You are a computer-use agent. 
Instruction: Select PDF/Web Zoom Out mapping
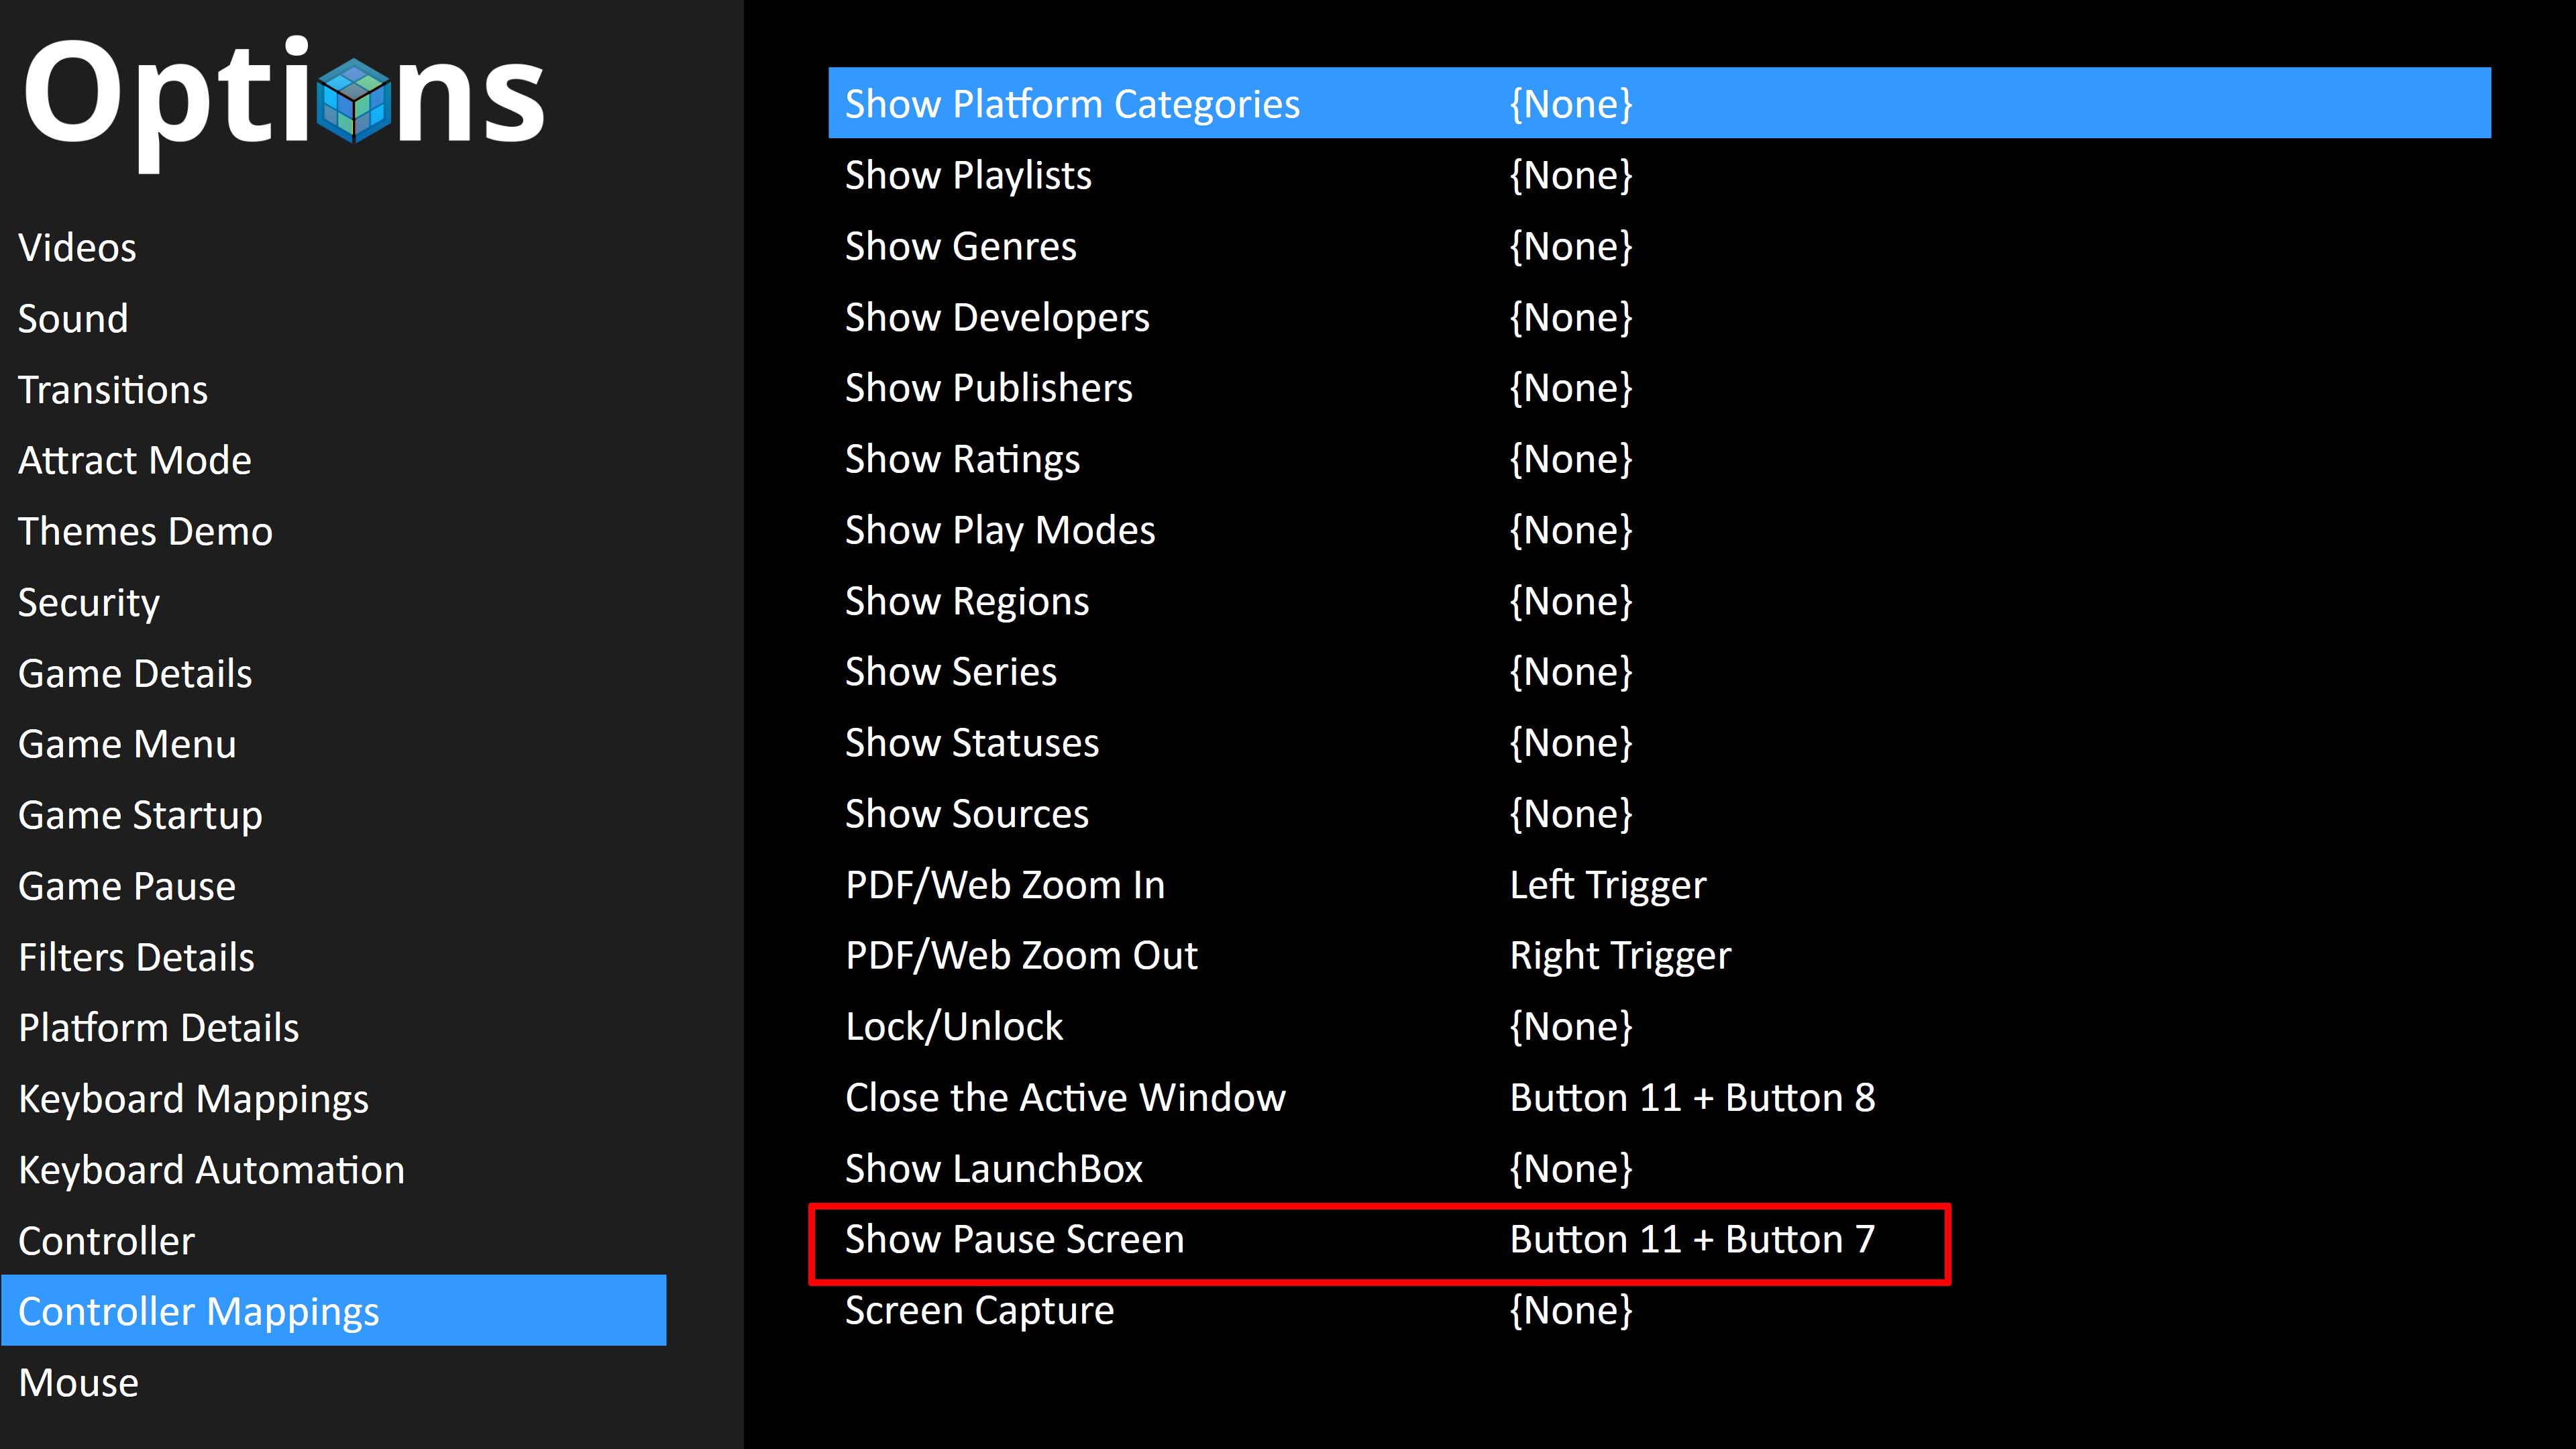[1659, 956]
